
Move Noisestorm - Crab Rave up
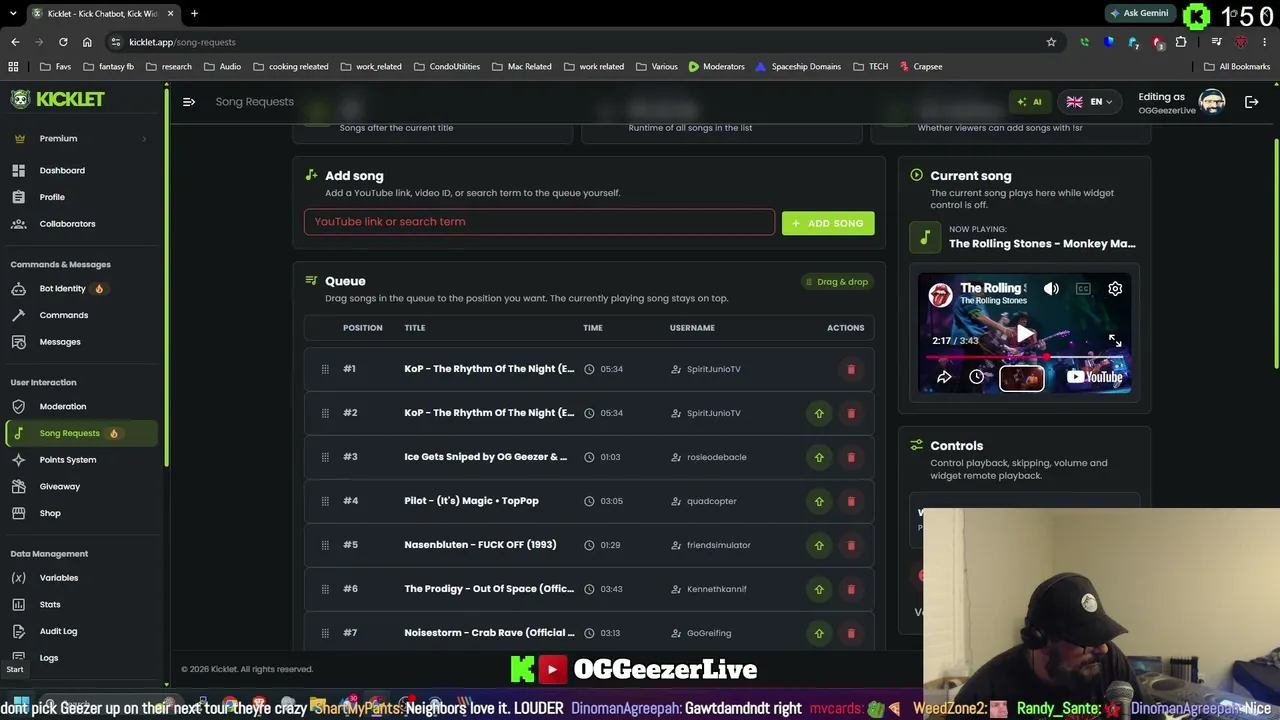click(819, 633)
